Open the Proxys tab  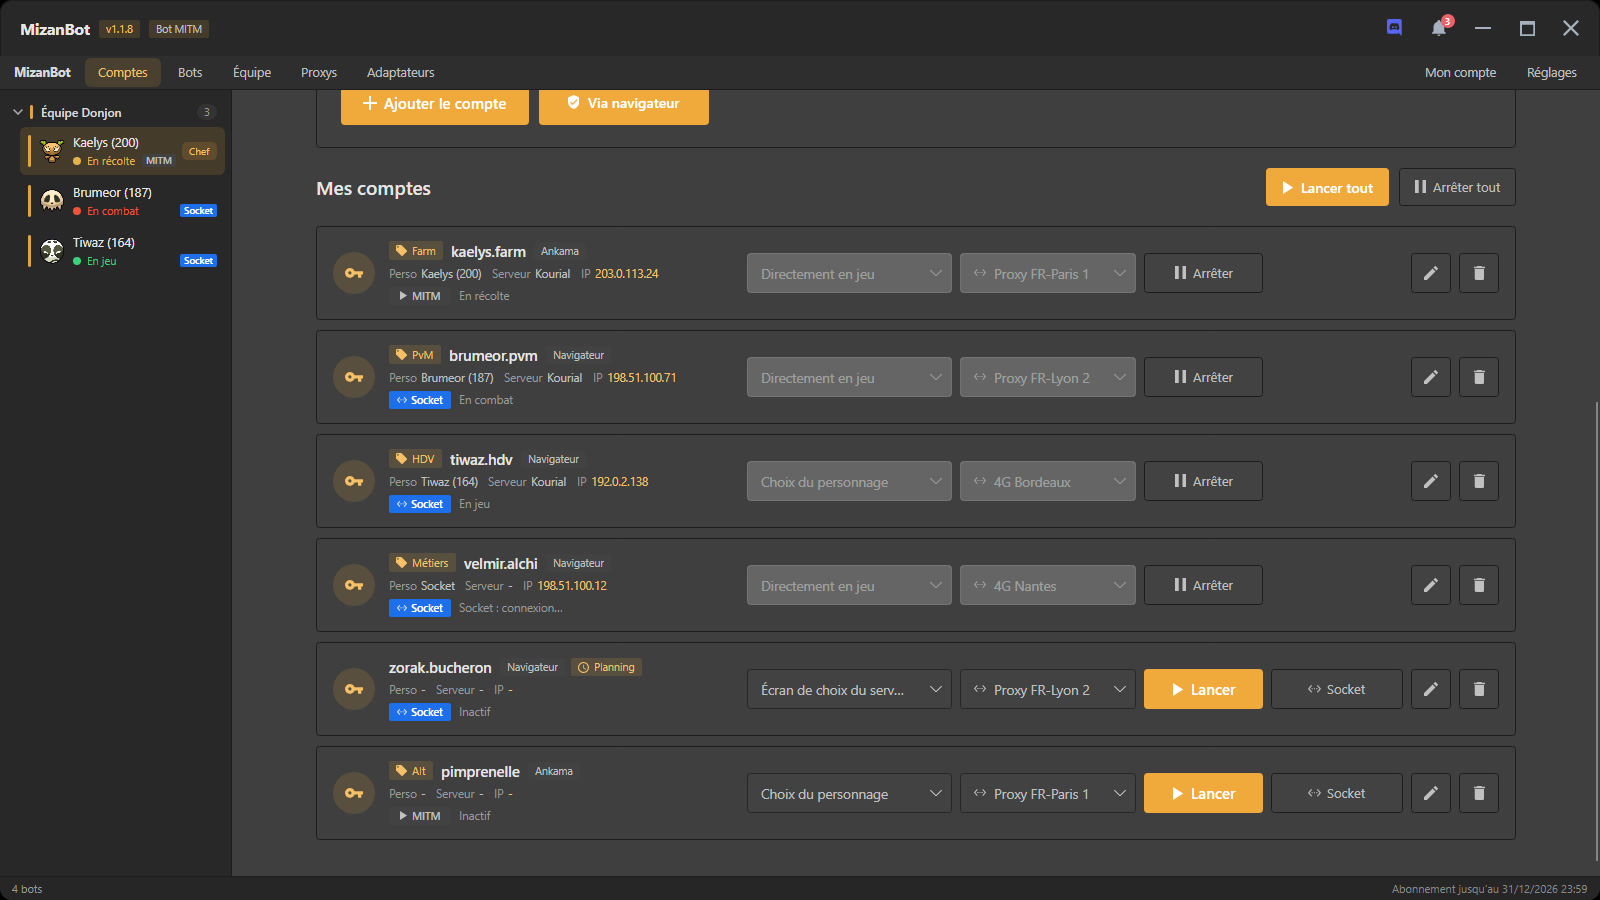click(319, 72)
